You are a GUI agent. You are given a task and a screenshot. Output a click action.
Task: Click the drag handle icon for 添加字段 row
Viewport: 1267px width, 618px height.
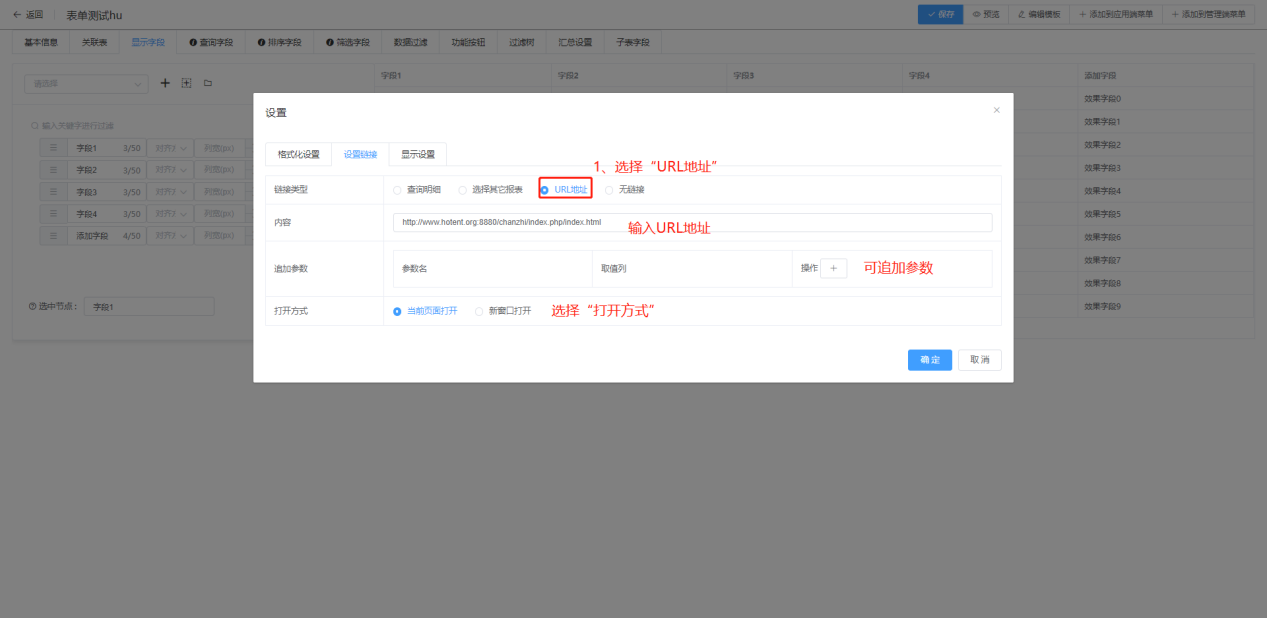click(54, 236)
